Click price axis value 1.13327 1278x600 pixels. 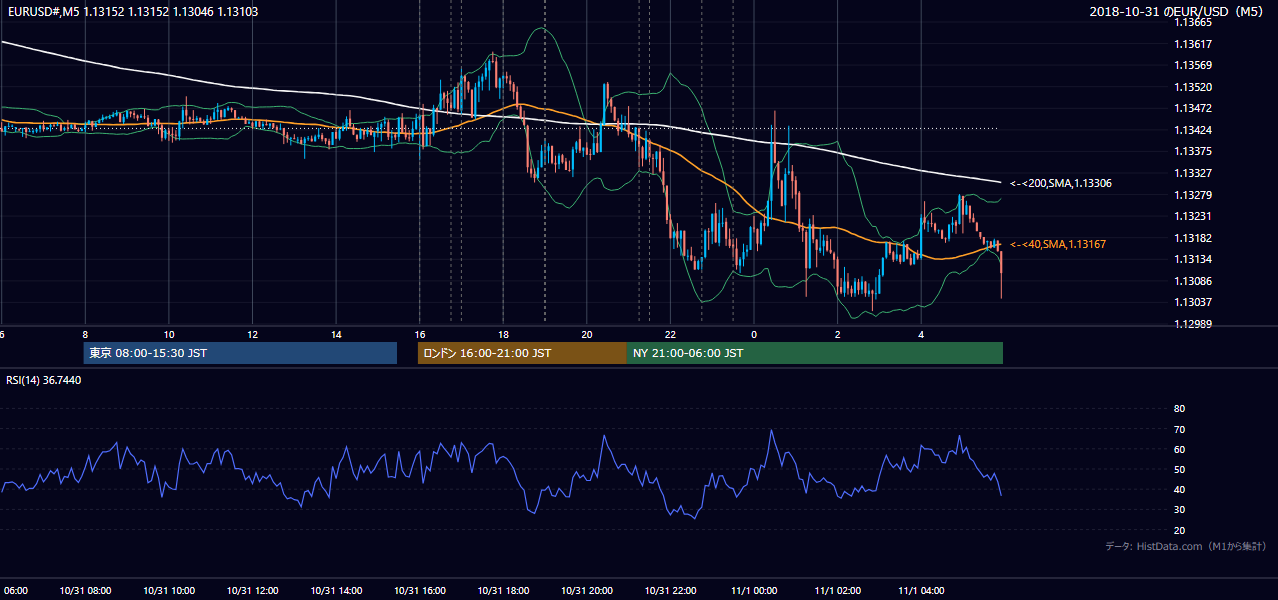coord(1195,173)
